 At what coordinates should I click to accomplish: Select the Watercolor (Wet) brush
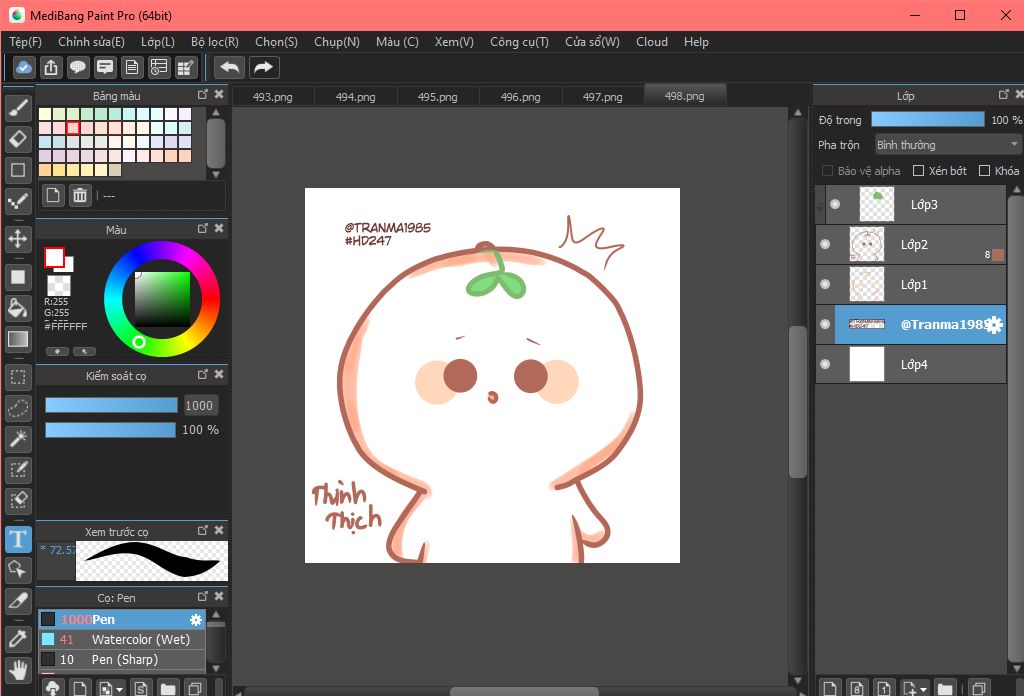(121, 639)
